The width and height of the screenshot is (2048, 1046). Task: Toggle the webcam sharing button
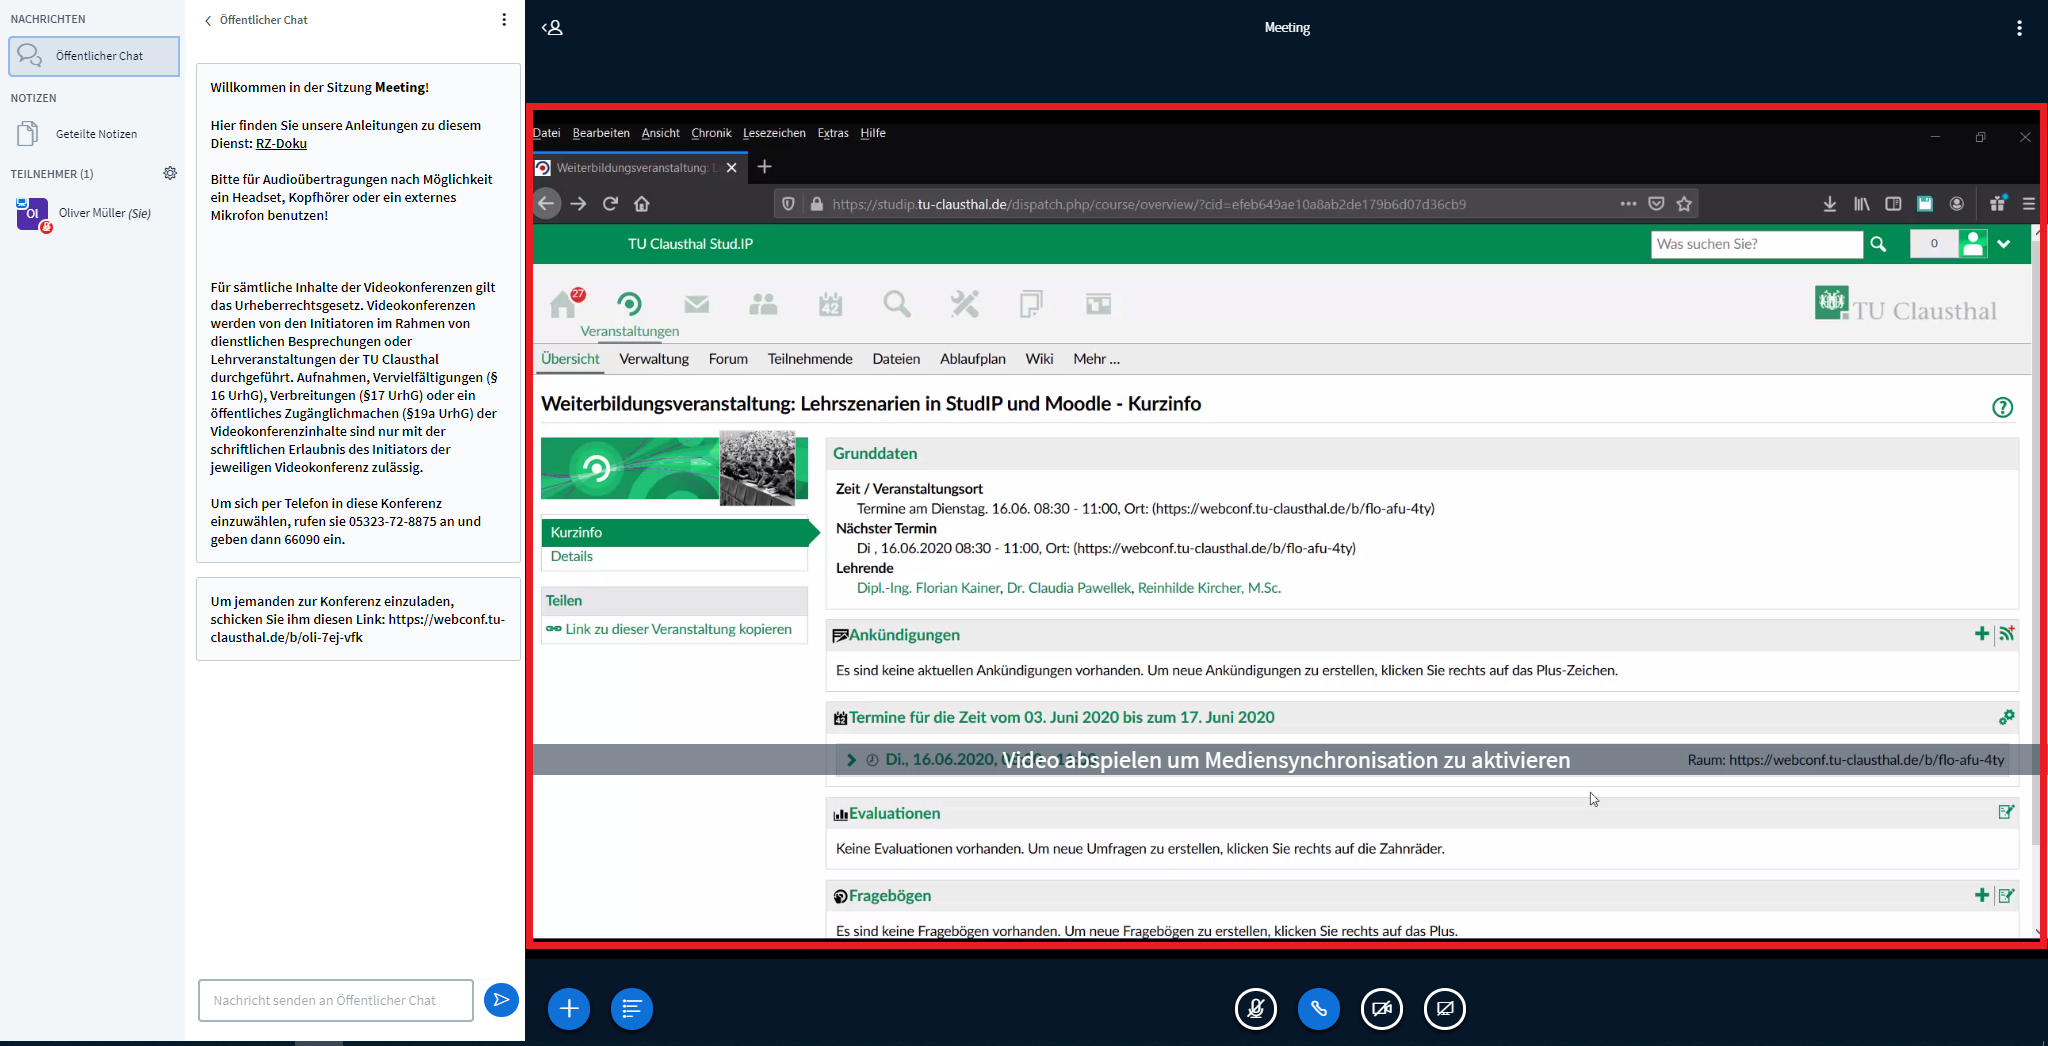[x=1381, y=1009]
